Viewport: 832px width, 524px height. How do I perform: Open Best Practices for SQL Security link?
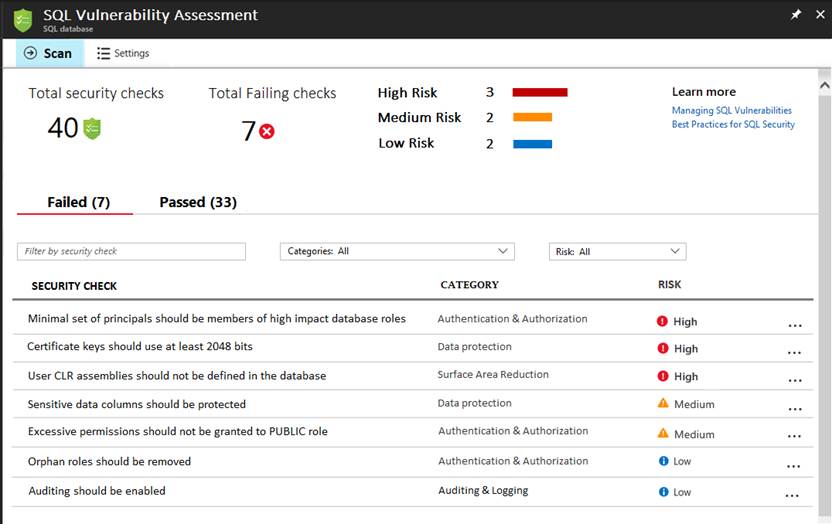pyautogui.click(x=733, y=124)
